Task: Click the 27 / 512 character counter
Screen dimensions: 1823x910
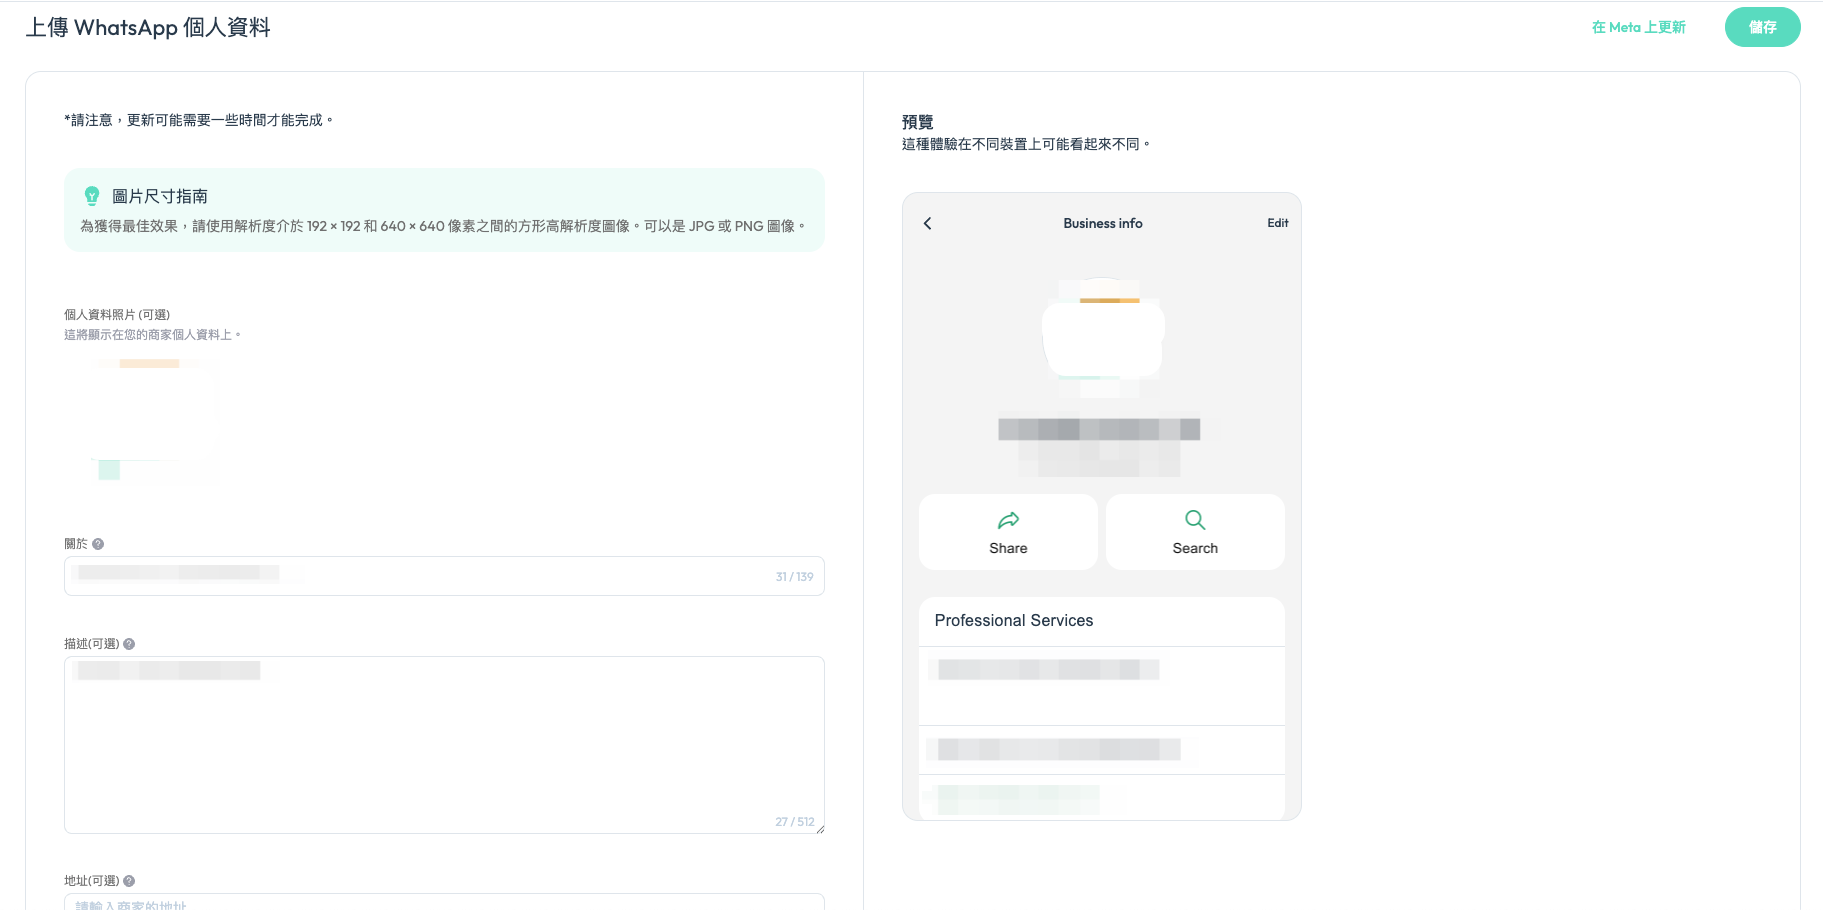Action: pyautogui.click(x=794, y=822)
